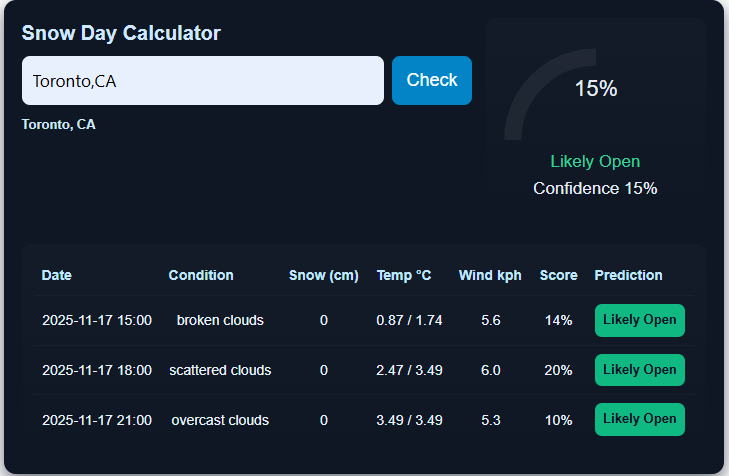
Task: Select the 2025-11-17 18:00 date cell
Action: tap(97, 370)
